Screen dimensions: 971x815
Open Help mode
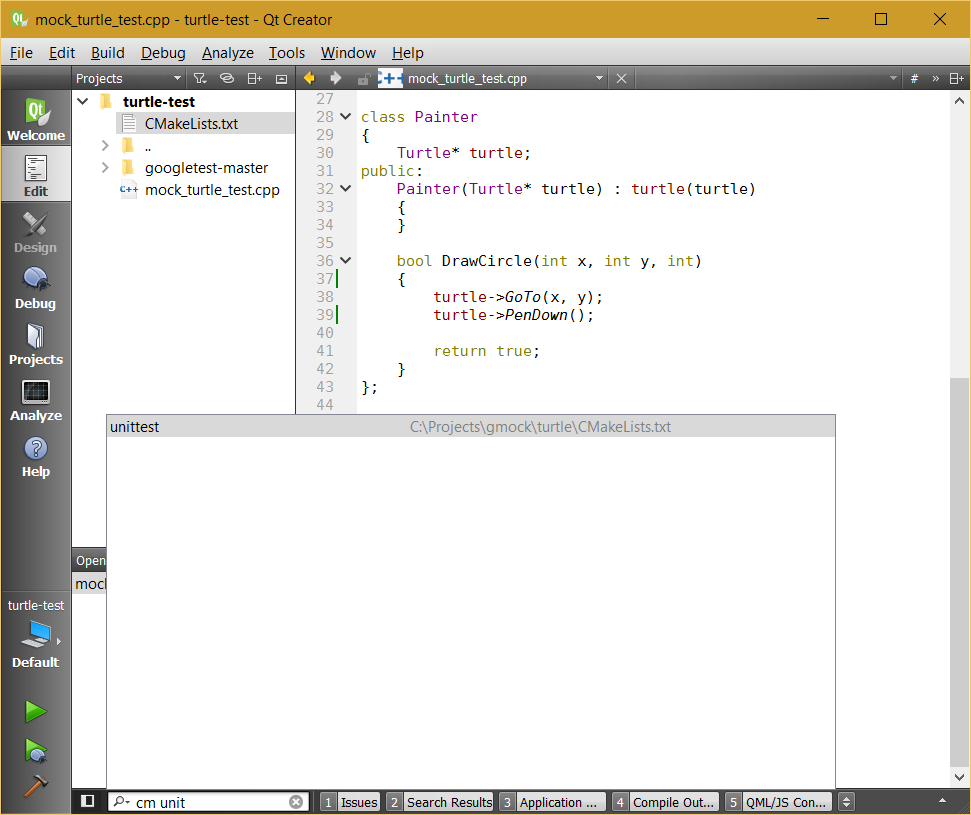point(36,456)
